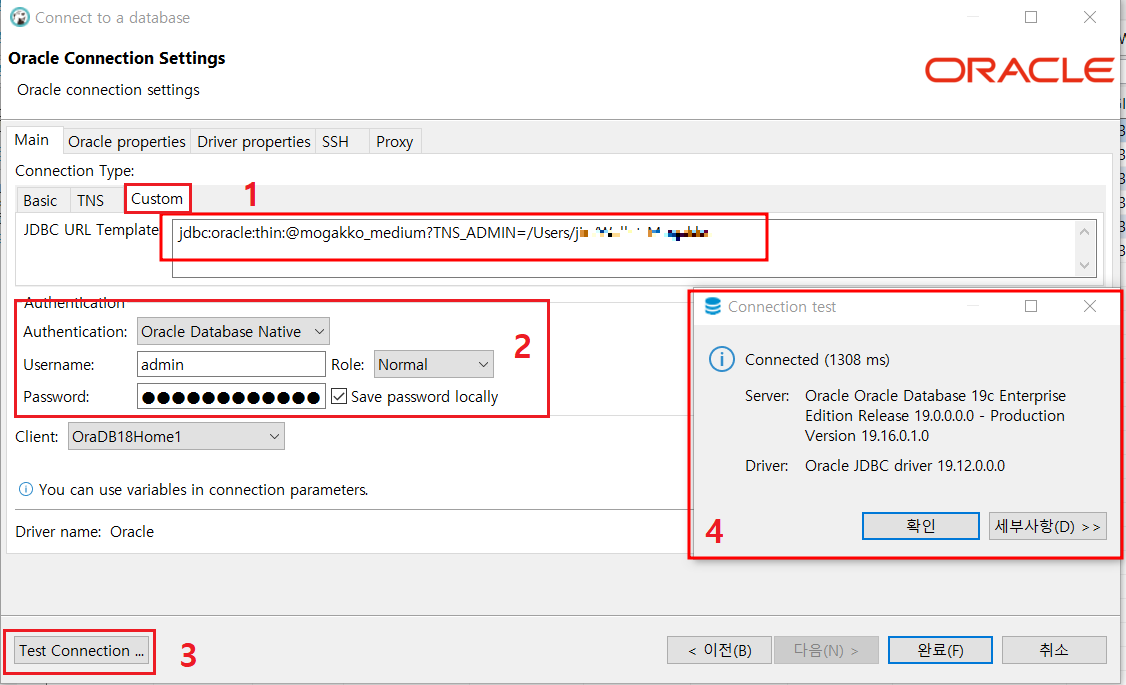Click the 취소 cancel button
The image size is (1126, 685).
click(x=1053, y=651)
